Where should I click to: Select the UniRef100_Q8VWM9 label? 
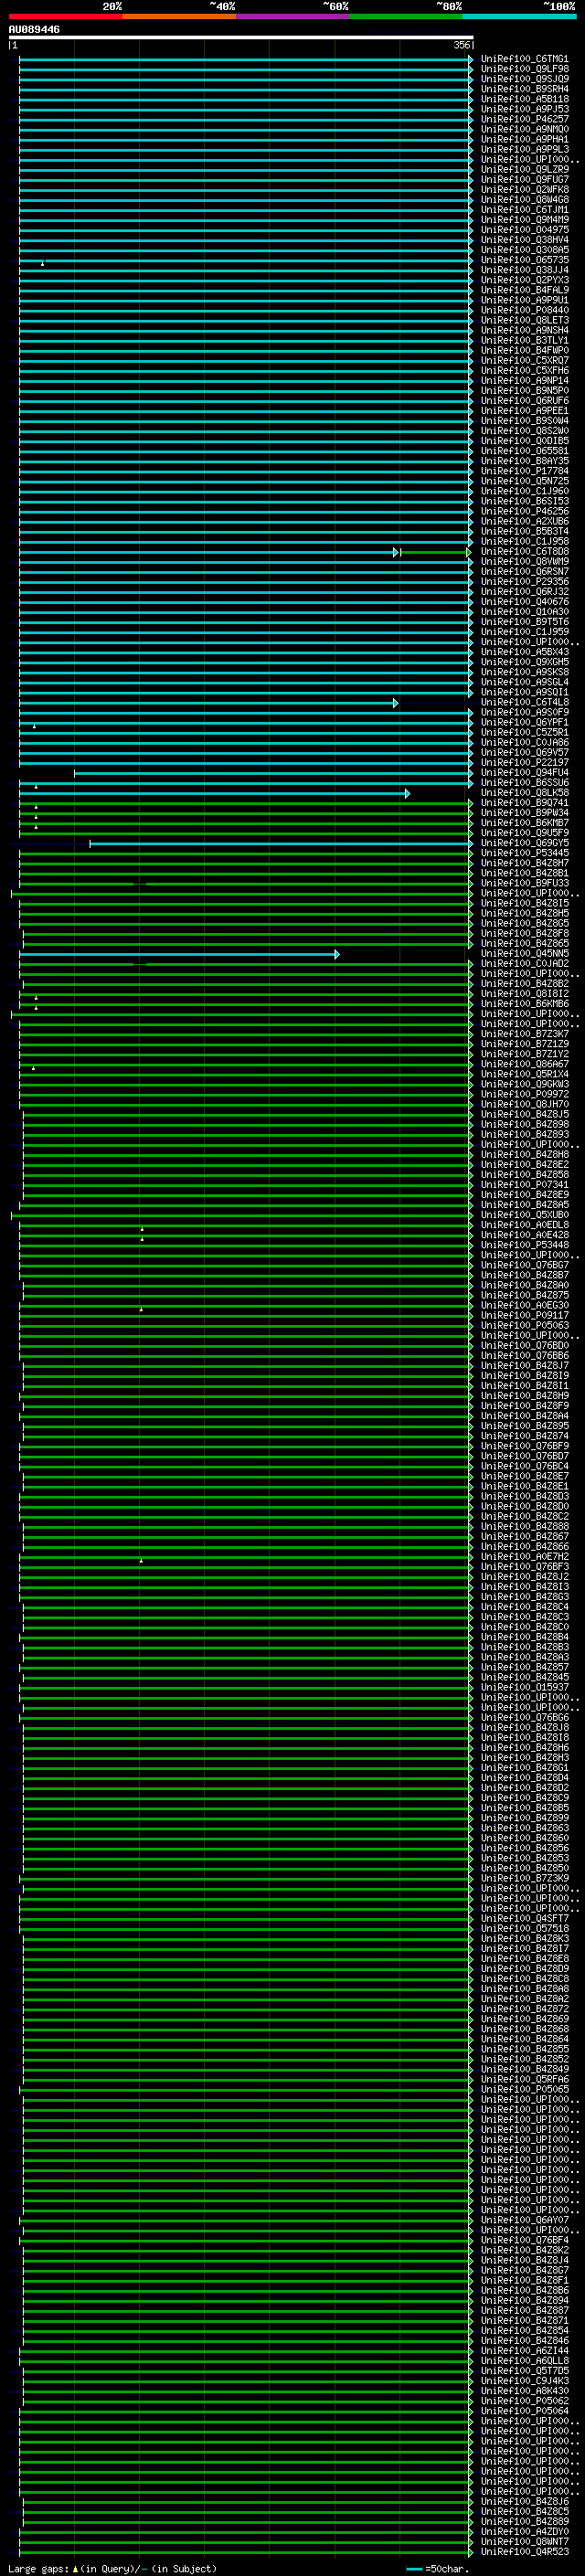(525, 562)
